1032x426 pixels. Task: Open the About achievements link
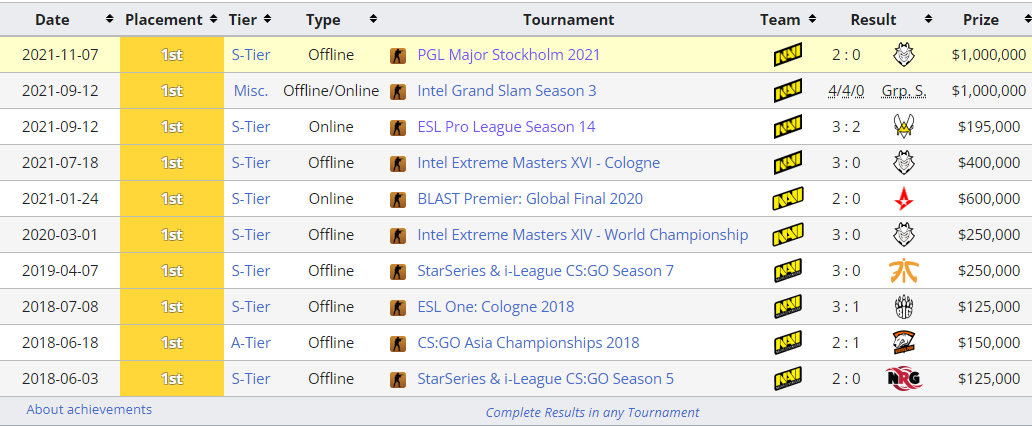(x=89, y=409)
